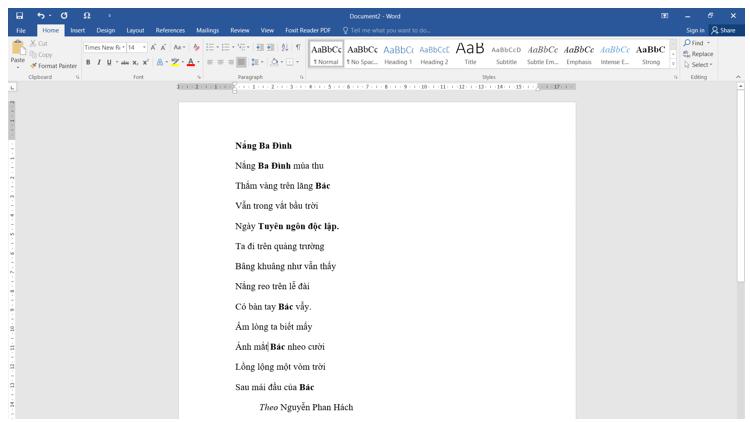Viewport: 750px width, 422px height.
Task: Toggle italic formatting
Action: [x=99, y=62]
